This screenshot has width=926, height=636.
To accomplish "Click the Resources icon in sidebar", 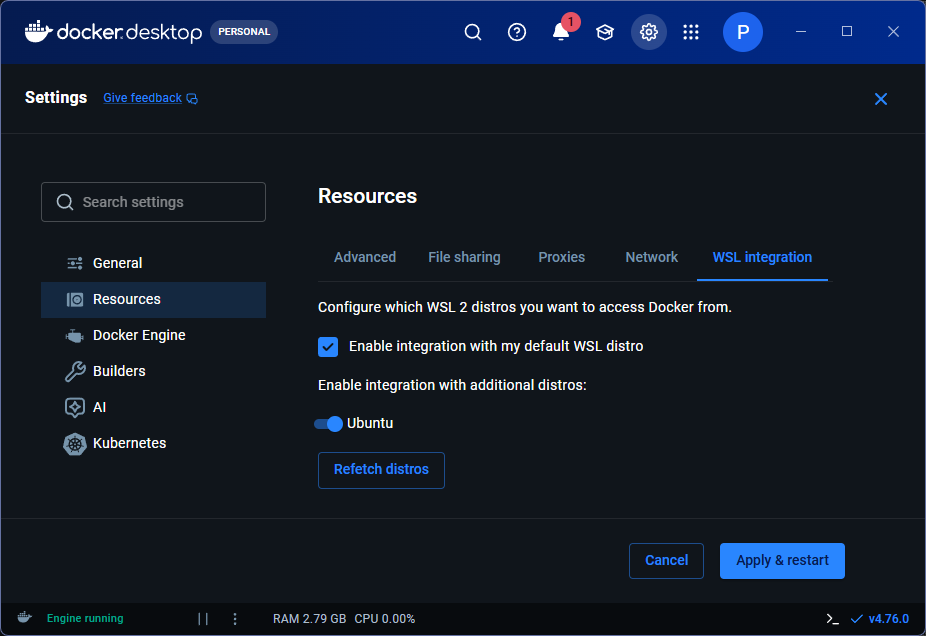I will click(75, 299).
